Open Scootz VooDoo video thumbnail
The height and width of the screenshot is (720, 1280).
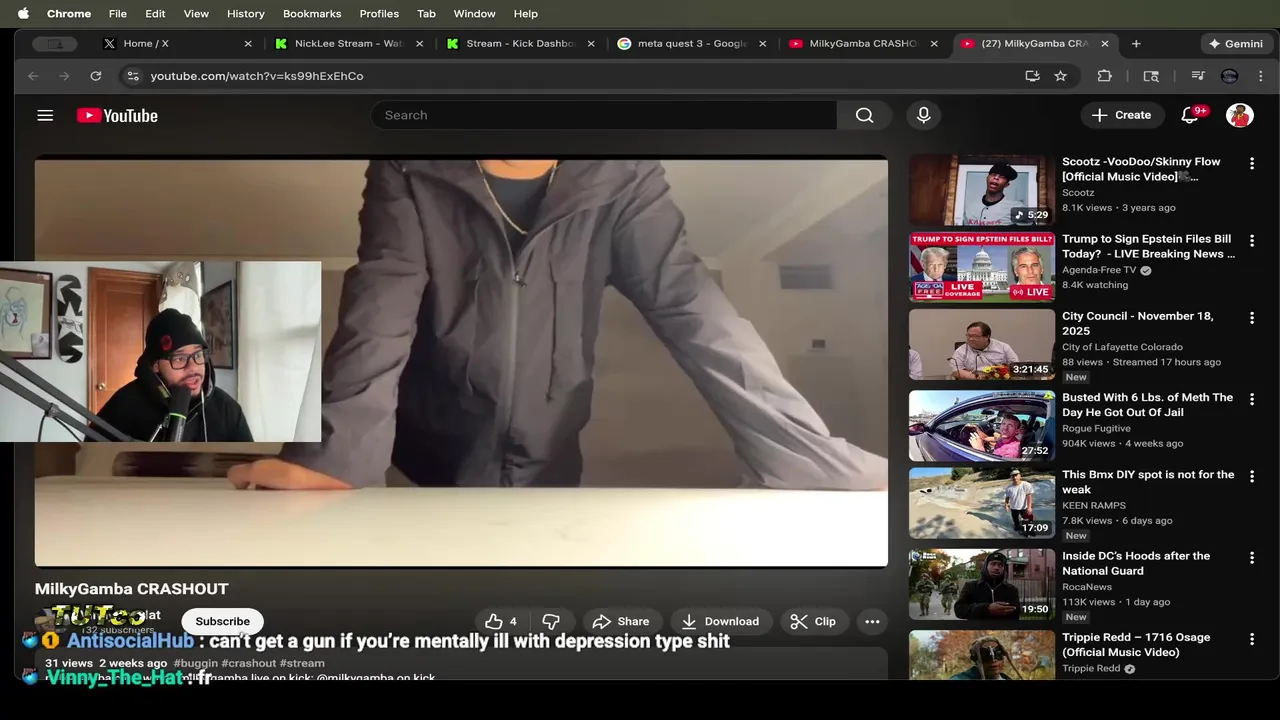(x=981, y=189)
